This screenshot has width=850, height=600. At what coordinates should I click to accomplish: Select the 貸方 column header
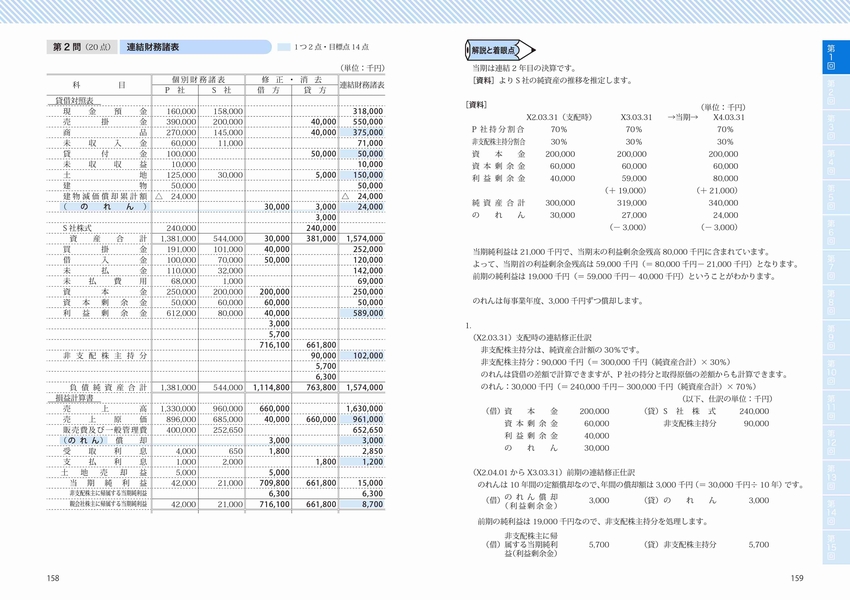pos(315,91)
